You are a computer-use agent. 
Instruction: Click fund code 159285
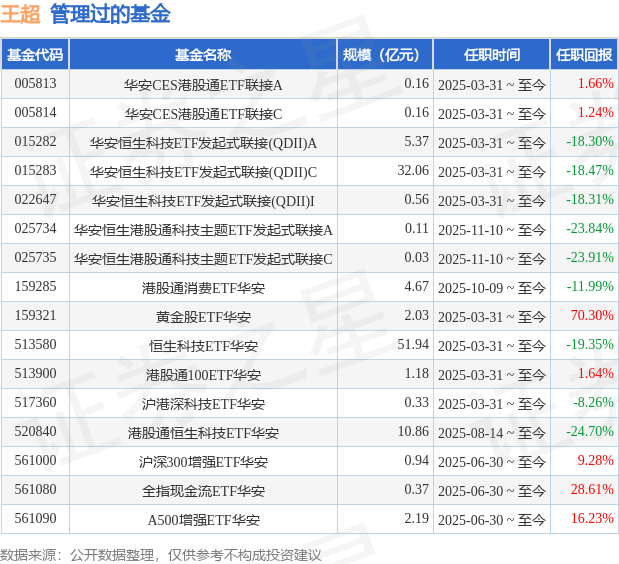[35, 286]
